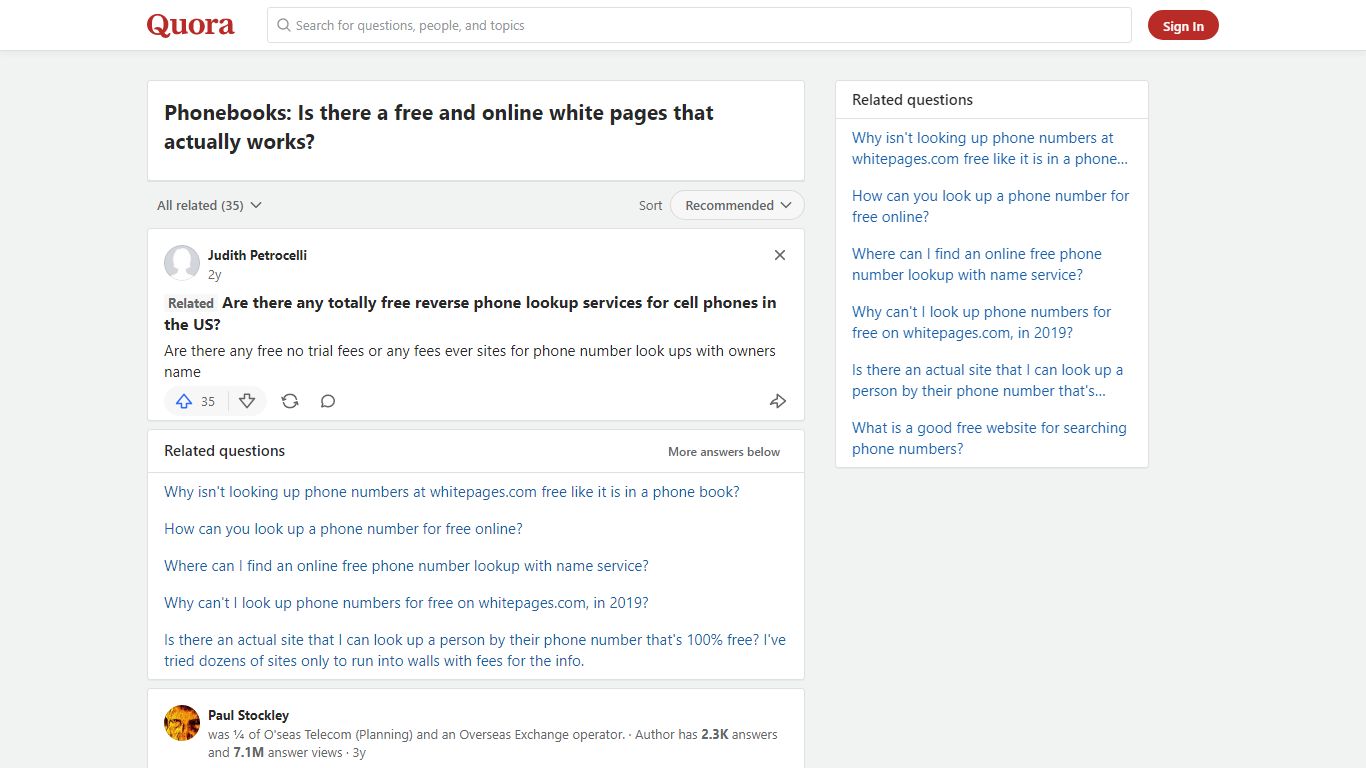Open the Quora home logo
Viewport: 1366px width, 768px height.
(190, 25)
